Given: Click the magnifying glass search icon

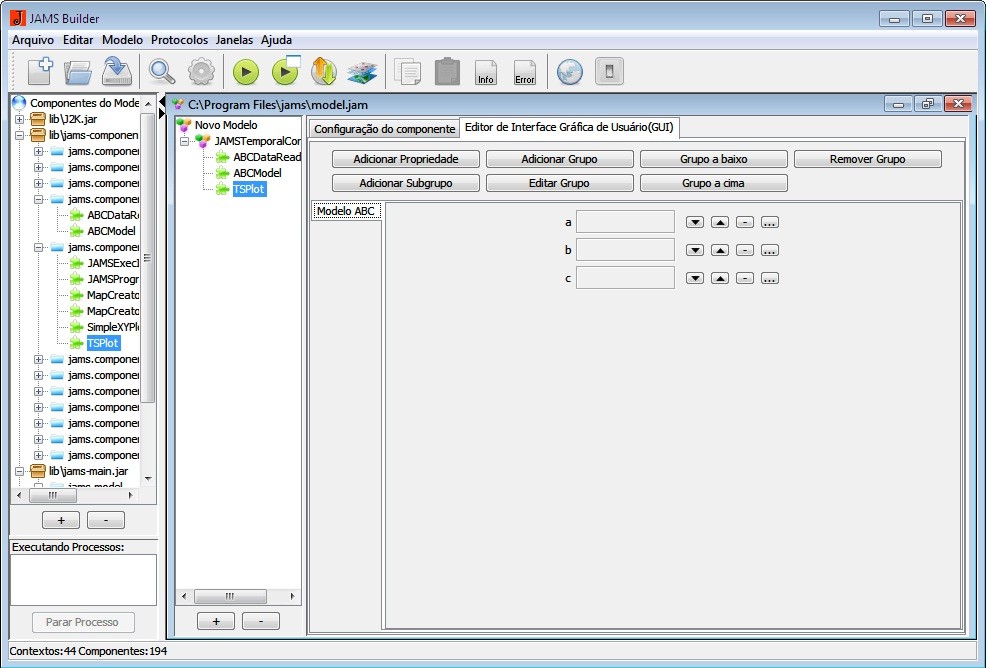Looking at the screenshot, I should coord(162,72).
